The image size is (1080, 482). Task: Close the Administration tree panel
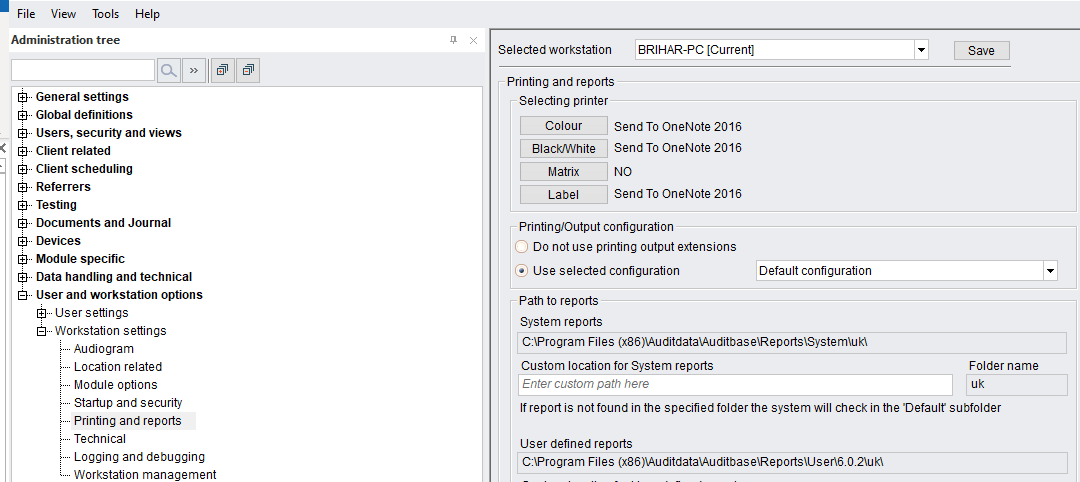click(x=473, y=41)
